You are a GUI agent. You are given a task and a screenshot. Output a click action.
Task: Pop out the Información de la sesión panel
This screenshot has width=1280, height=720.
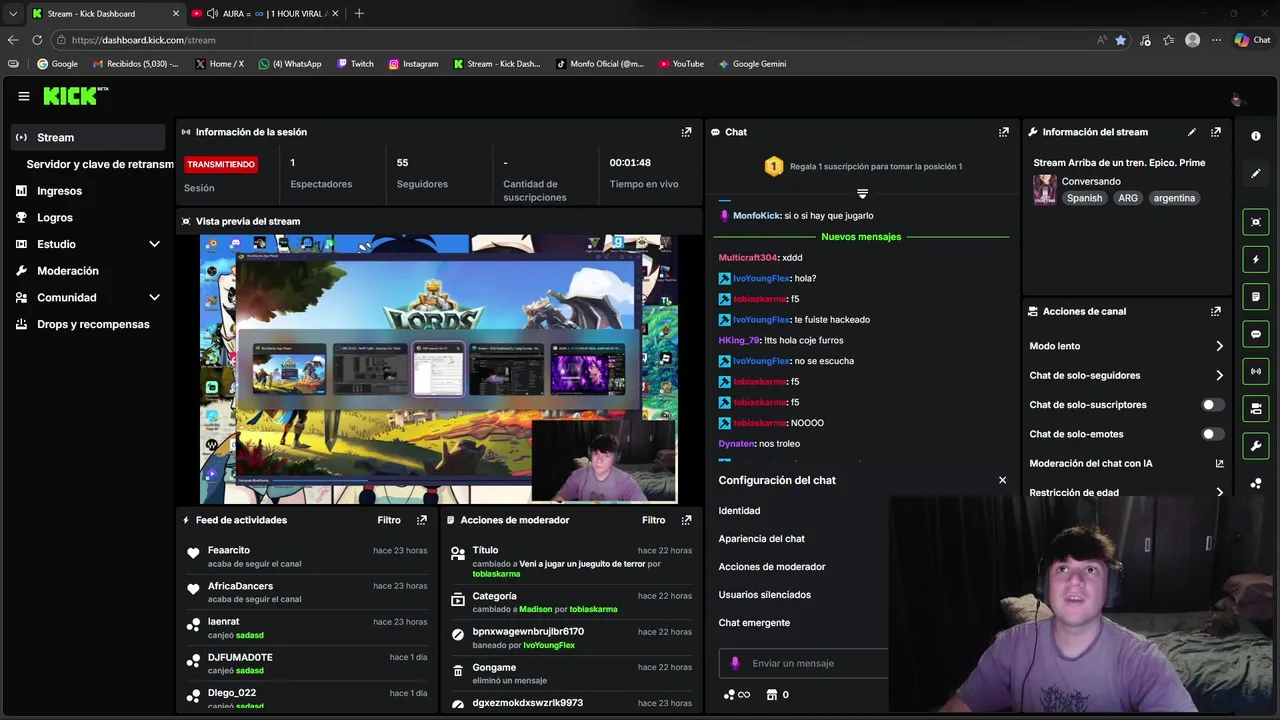point(686,132)
